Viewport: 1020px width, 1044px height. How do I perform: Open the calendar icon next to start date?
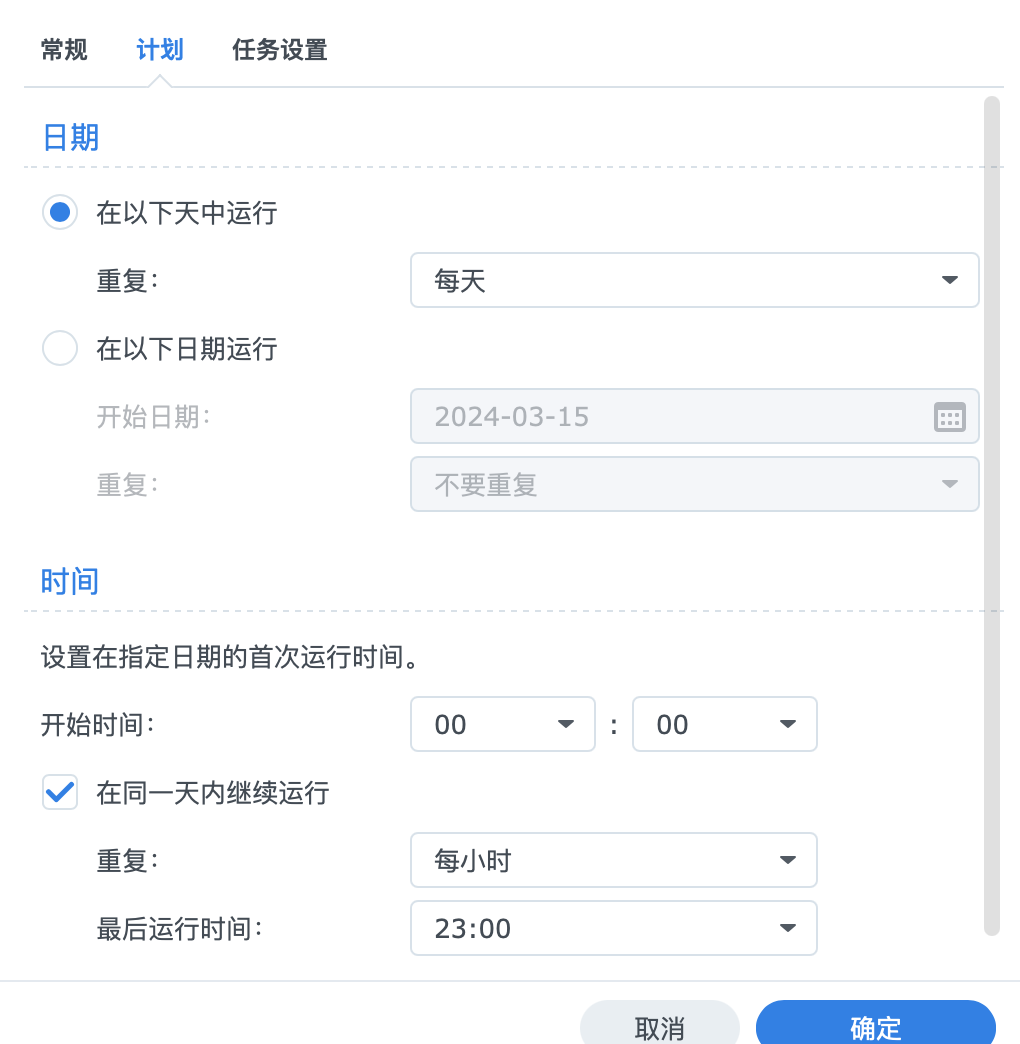pos(950,416)
